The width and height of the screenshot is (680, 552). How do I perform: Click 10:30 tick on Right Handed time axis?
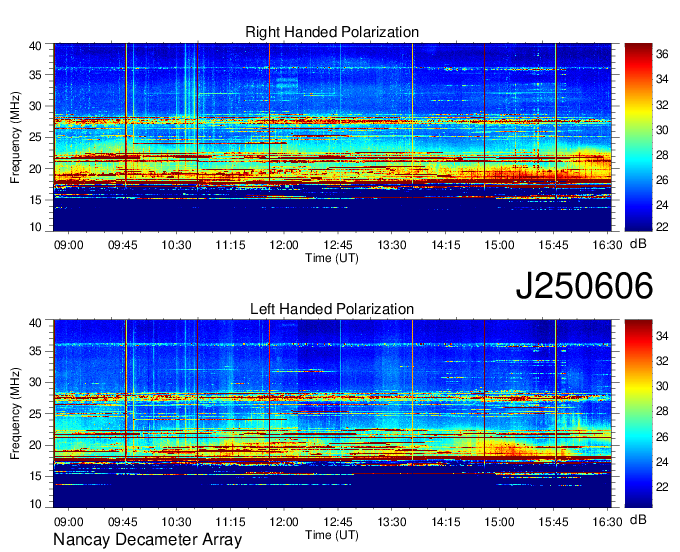[177, 245]
